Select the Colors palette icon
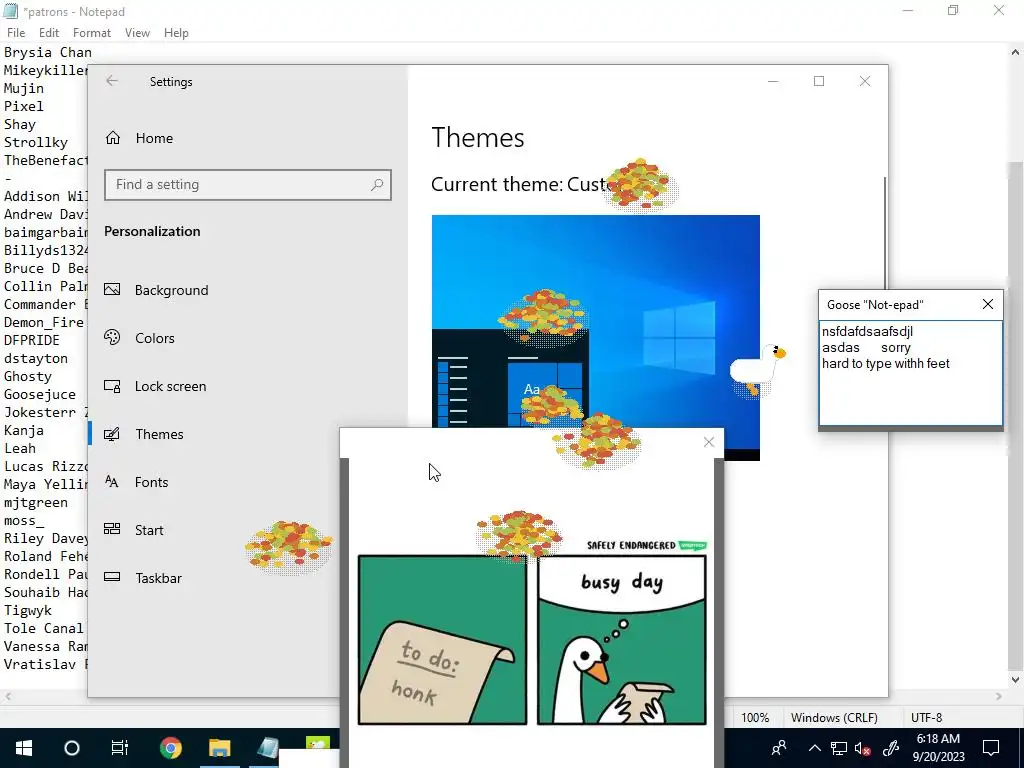Image resolution: width=1024 pixels, height=768 pixels. (112, 338)
